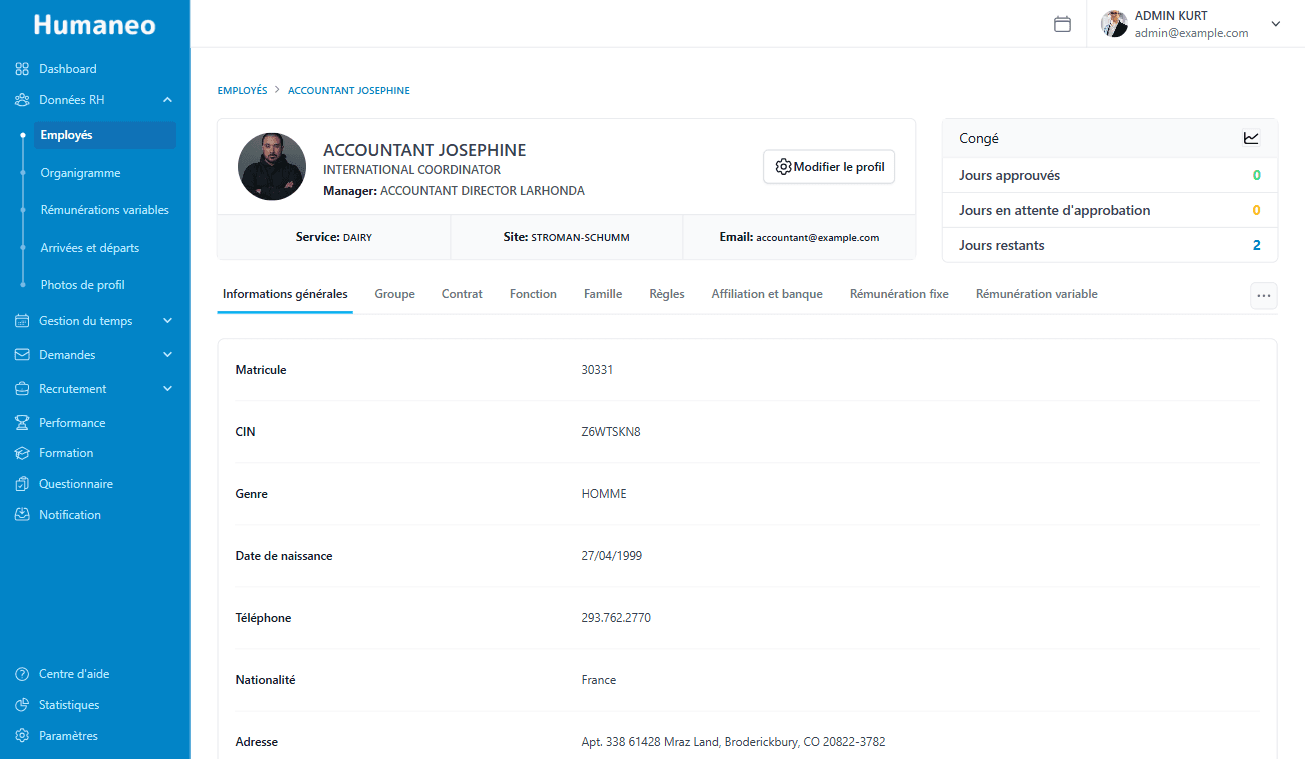Go to Employés breadcrumb link

pyautogui.click(x=242, y=91)
